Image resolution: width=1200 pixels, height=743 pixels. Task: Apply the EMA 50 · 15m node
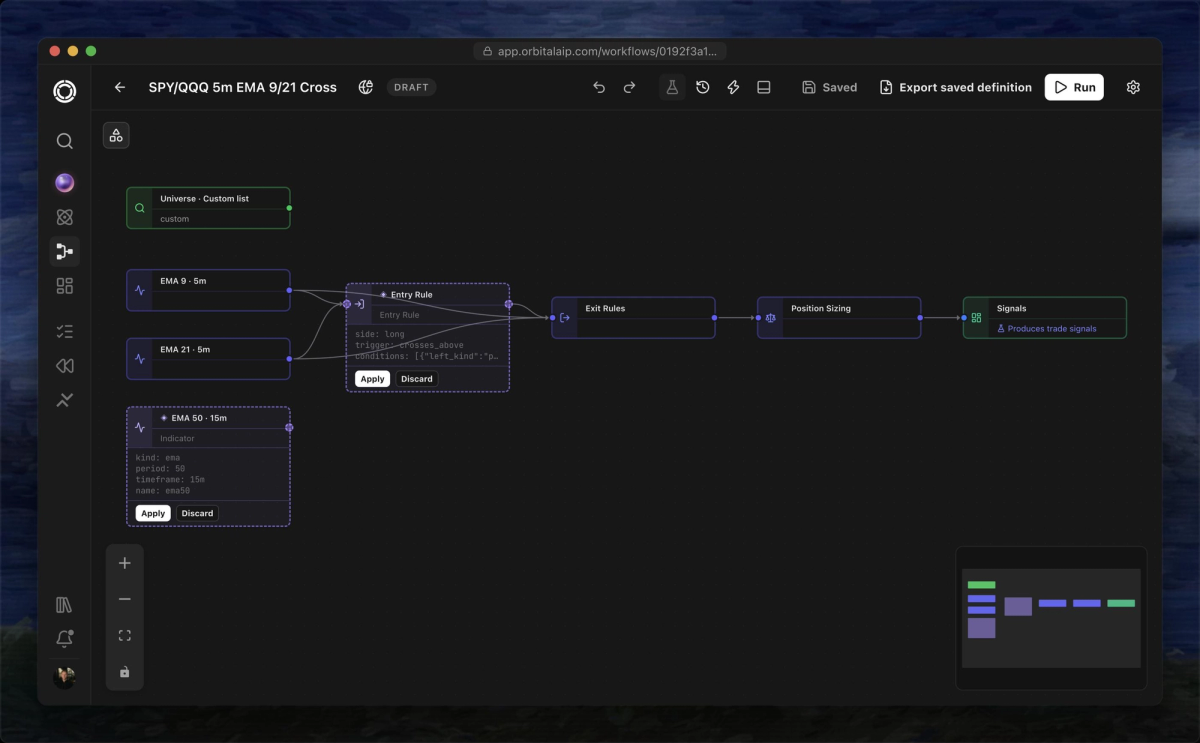point(153,513)
